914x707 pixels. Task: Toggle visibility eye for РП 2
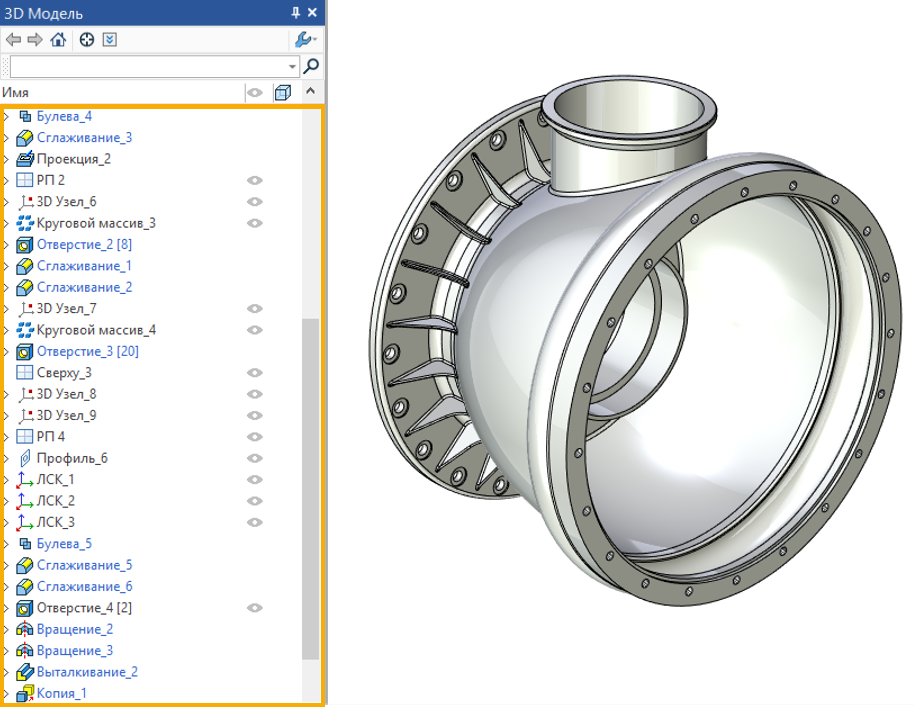255,180
